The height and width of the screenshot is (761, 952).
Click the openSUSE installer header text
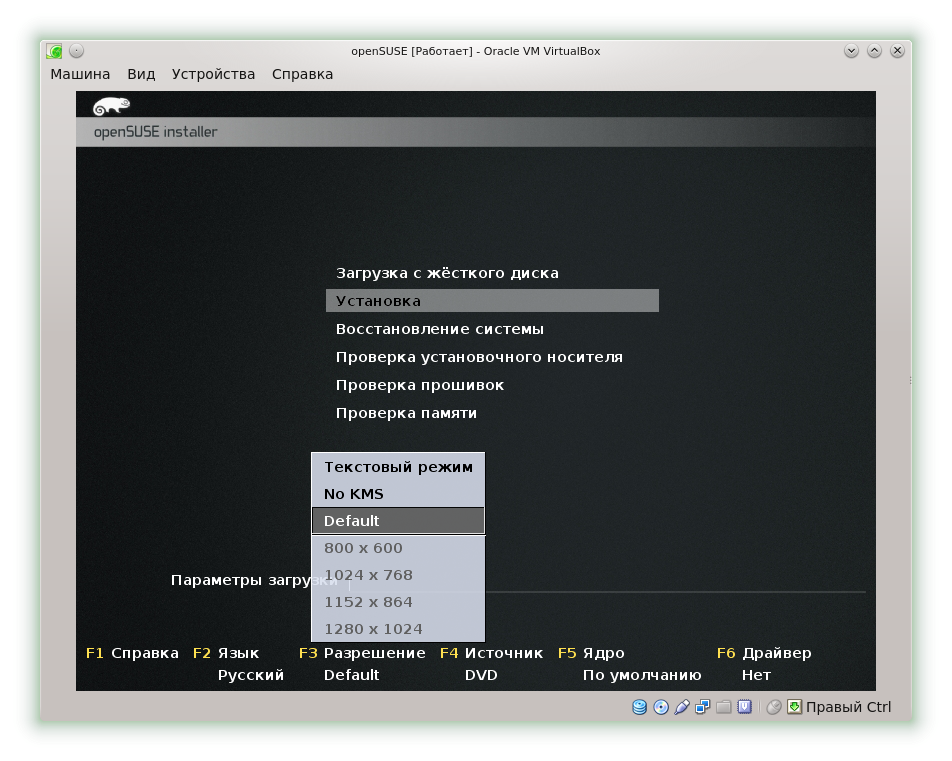(155, 132)
